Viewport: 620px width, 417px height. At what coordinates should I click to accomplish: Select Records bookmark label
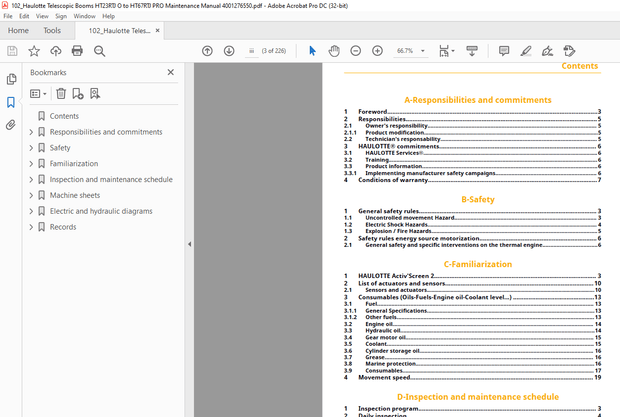pos(63,227)
